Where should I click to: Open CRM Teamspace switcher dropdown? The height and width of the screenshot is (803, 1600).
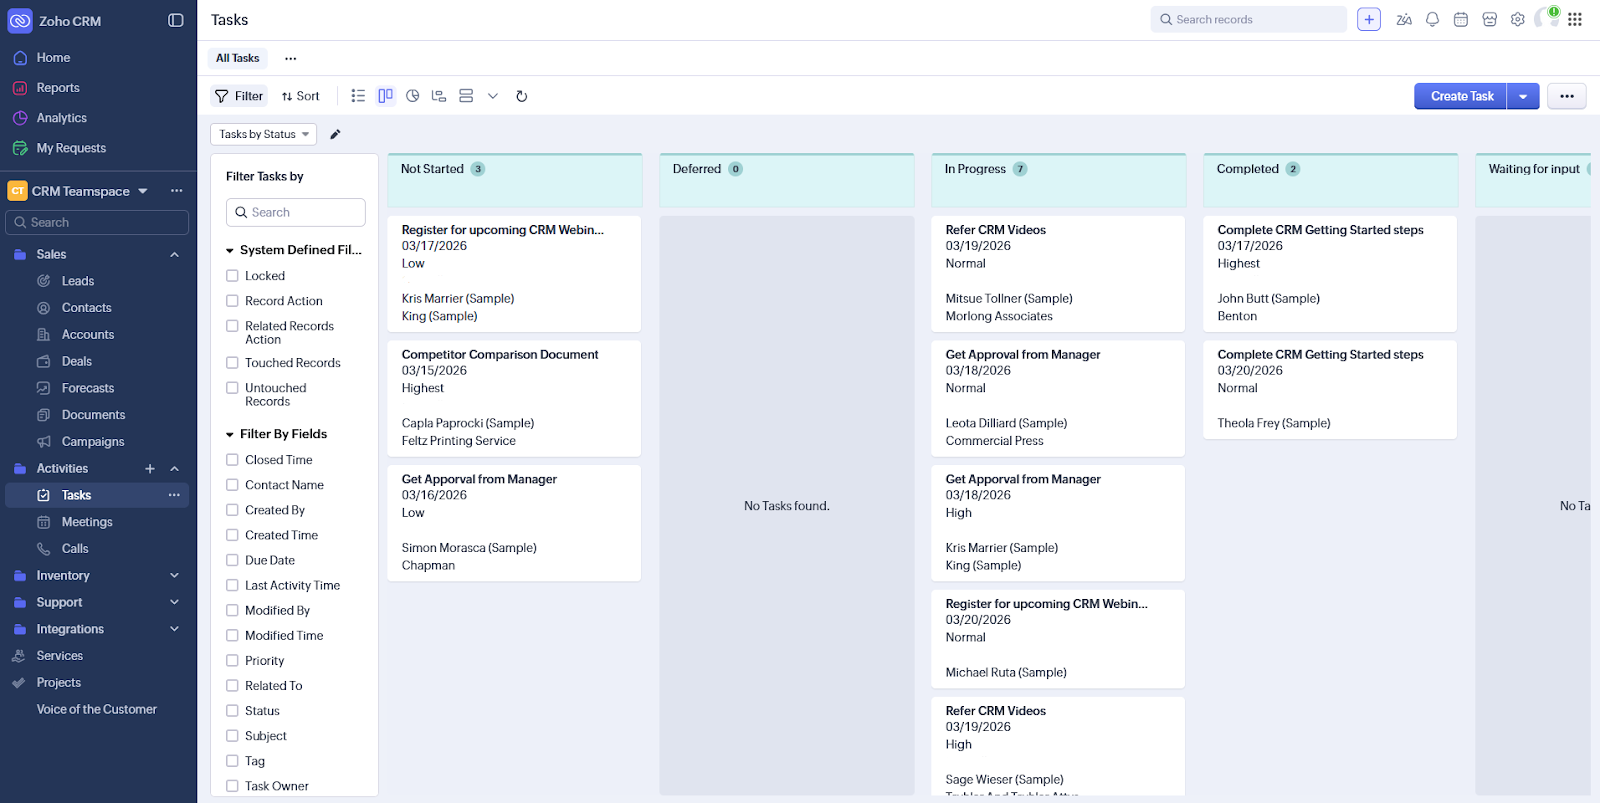point(143,191)
